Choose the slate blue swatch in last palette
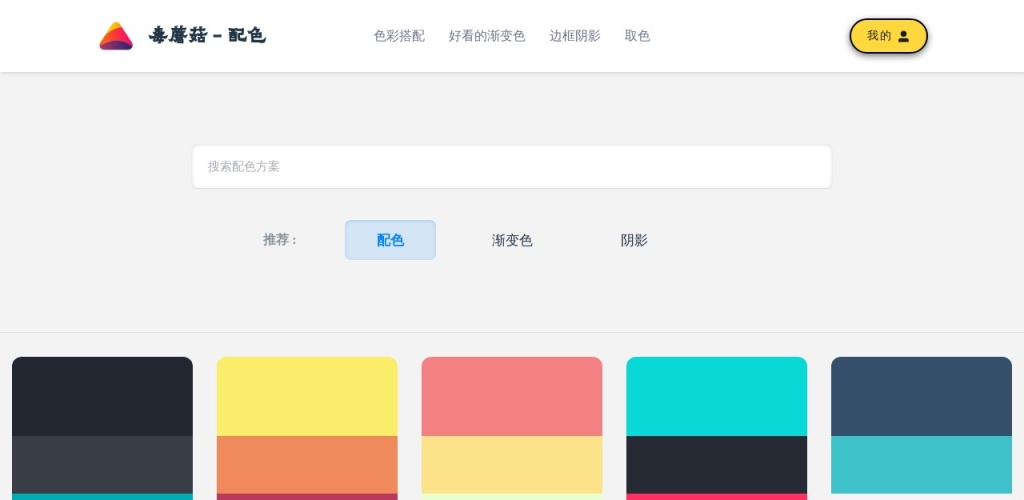The image size is (1024, 500). [921, 397]
